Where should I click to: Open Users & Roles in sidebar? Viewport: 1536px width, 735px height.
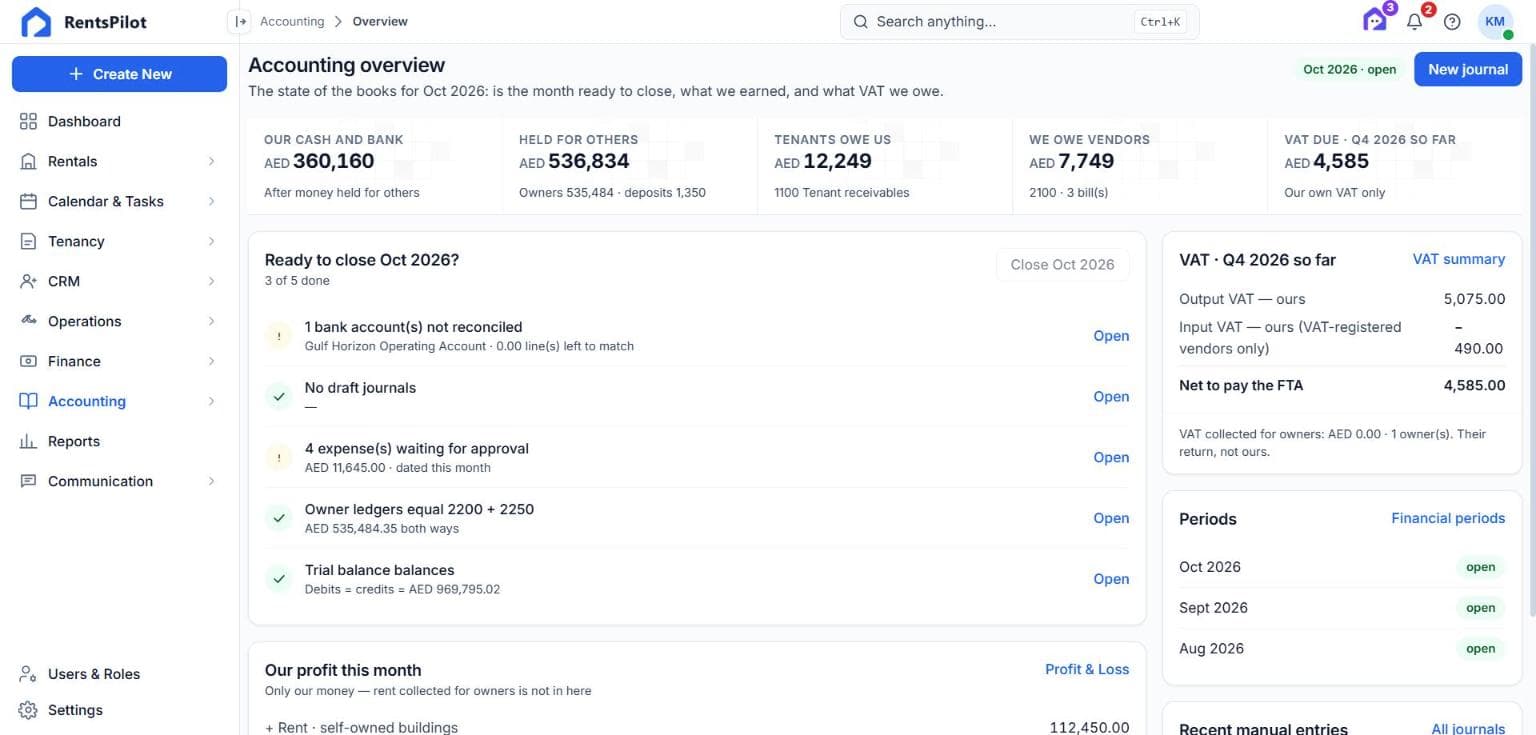(119, 674)
